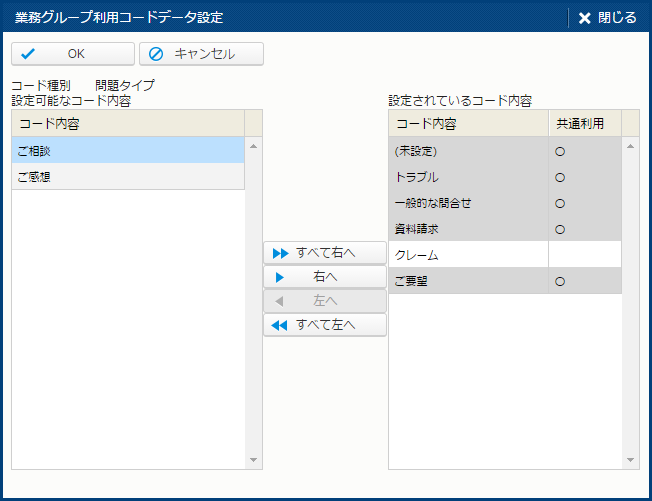652x501 pixels.
Task: Click the double-left arrow icon on すべて左へ
Action: pos(279,325)
